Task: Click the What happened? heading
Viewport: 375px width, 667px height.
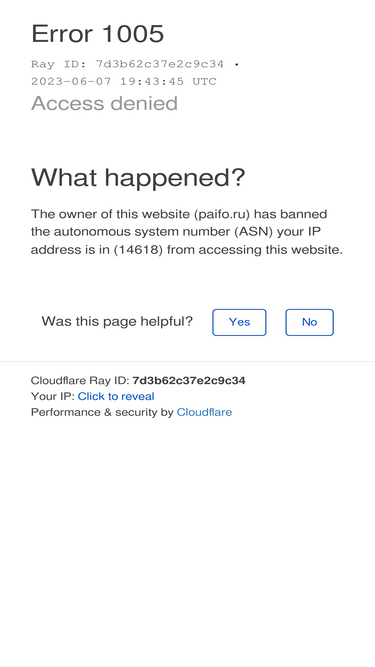Action: [x=138, y=177]
